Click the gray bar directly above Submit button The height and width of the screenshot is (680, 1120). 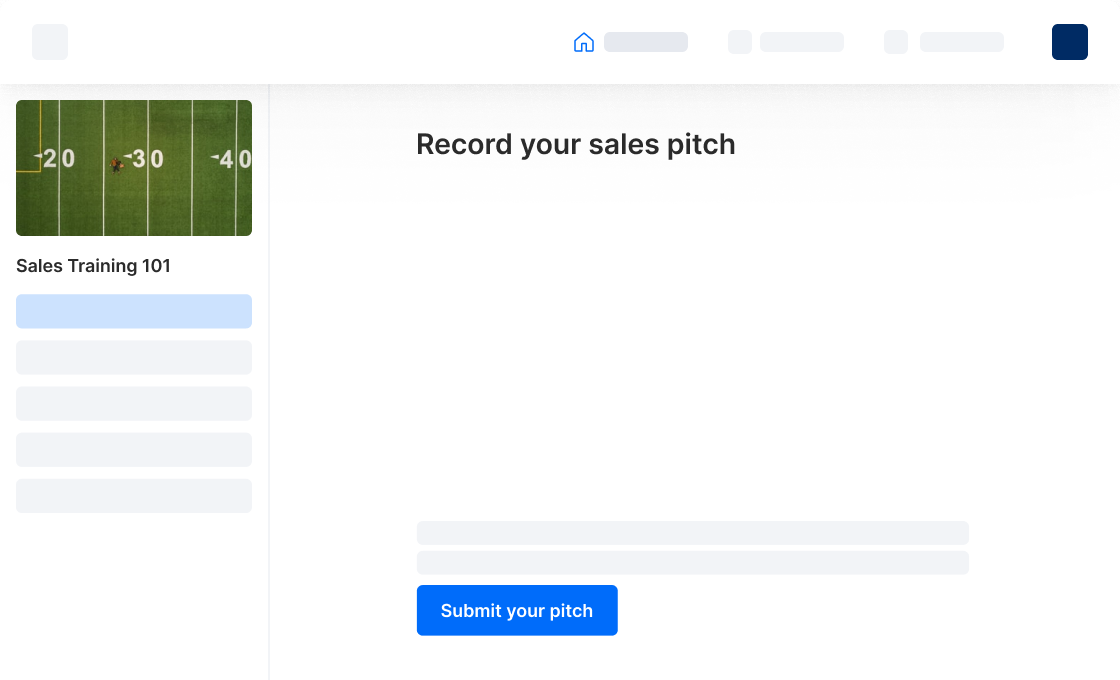click(x=692, y=562)
